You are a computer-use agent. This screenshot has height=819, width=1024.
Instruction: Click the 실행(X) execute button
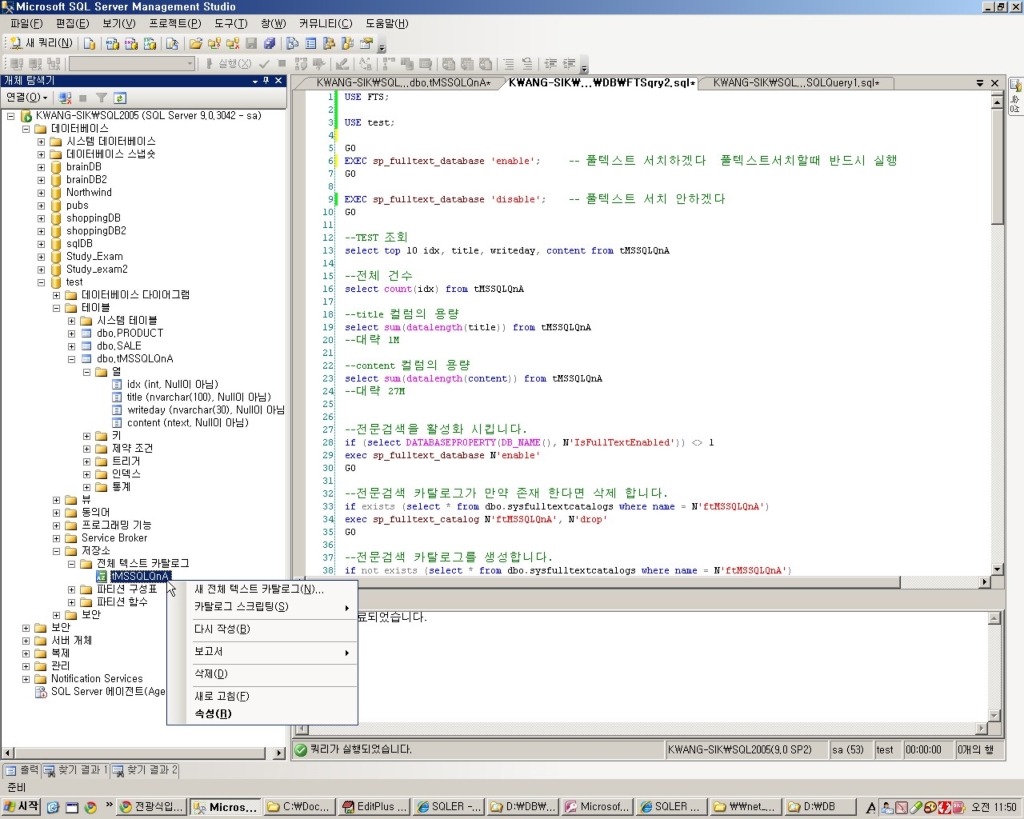(x=228, y=63)
